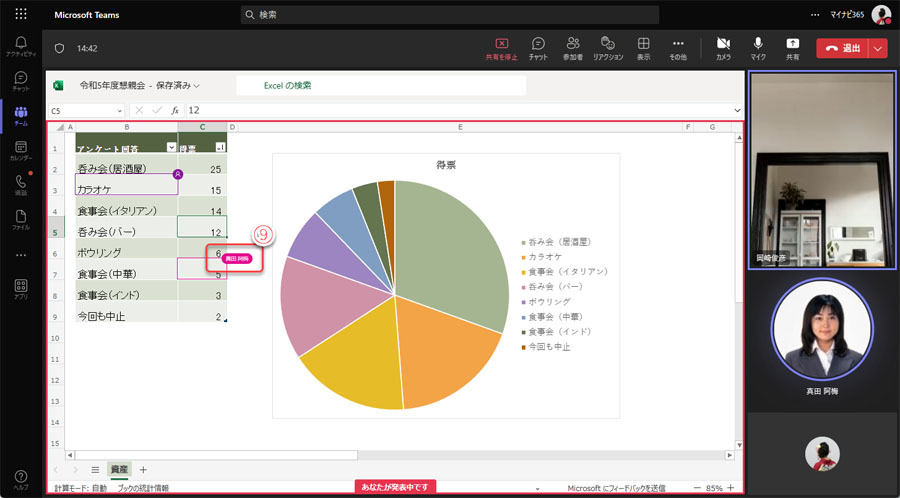Click in the Teams search box
Image resolution: width=900 pixels, height=498 pixels.
point(449,15)
